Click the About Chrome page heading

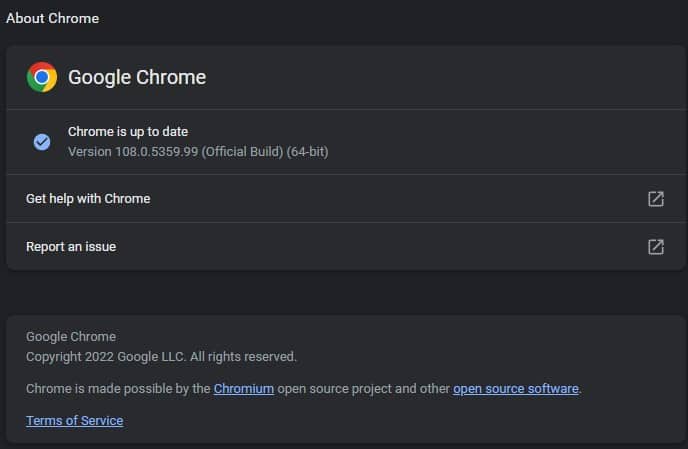52,18
